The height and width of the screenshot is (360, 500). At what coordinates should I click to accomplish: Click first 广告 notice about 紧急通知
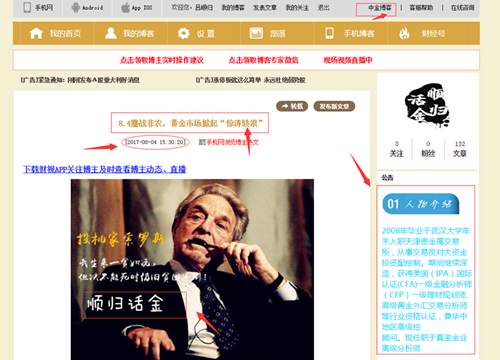[x=80, y=80]
